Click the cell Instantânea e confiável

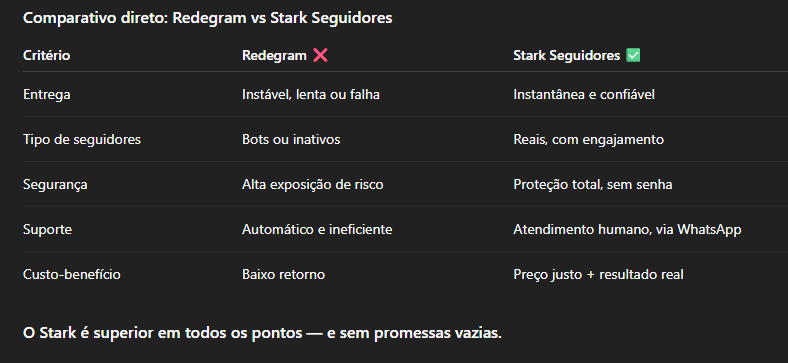[x=583, y=95]
